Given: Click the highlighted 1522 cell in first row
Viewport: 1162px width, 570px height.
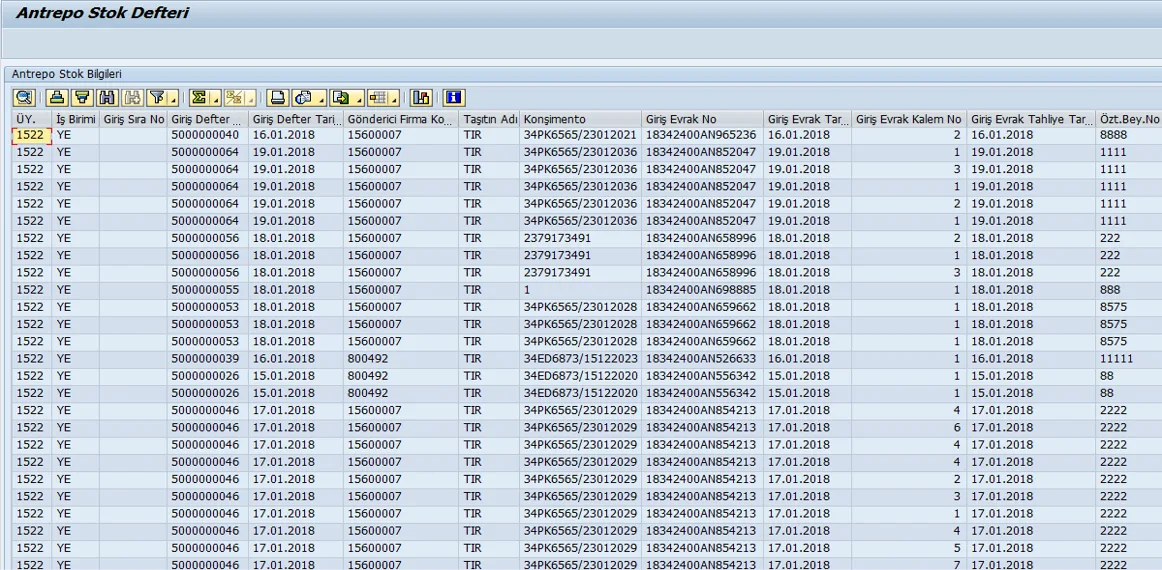Looking at the screenshot, I should [32, 135].
